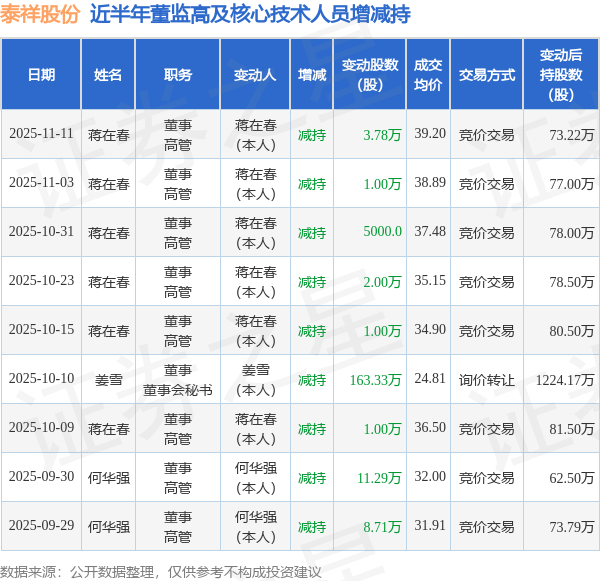Click the 日期 column header

(x=41, y=75)
